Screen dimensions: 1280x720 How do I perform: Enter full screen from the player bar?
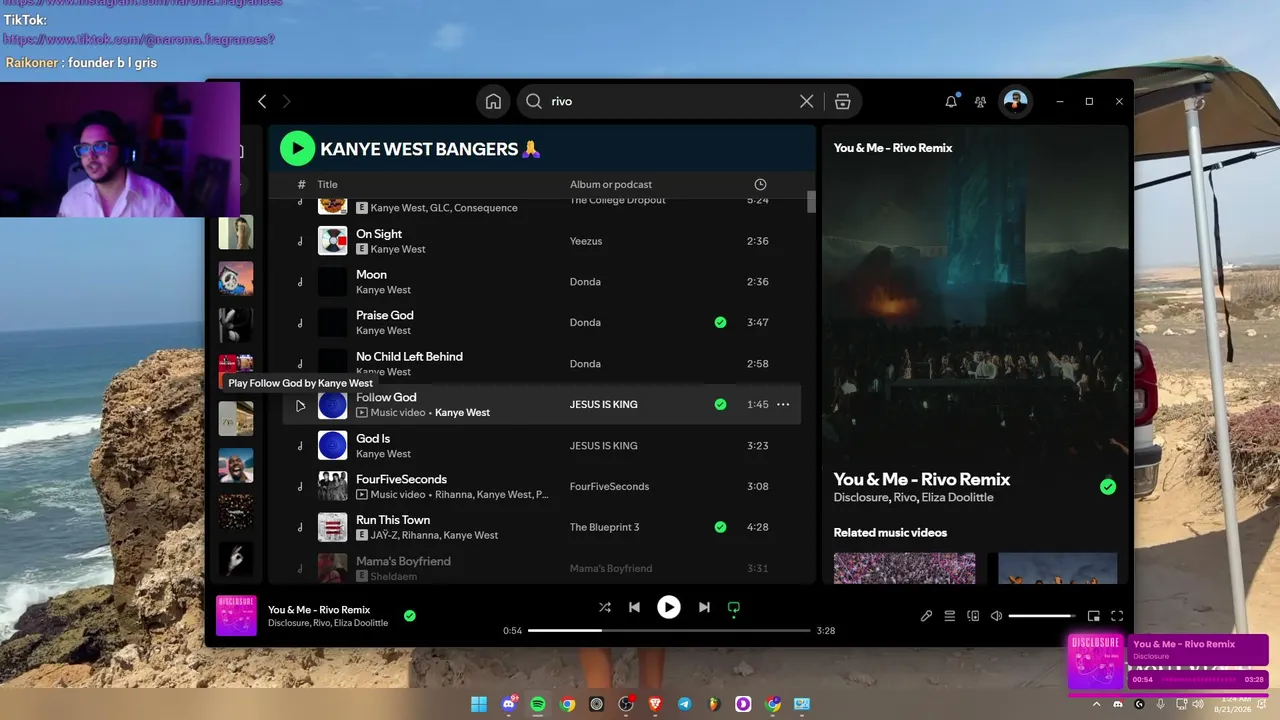1117,616
